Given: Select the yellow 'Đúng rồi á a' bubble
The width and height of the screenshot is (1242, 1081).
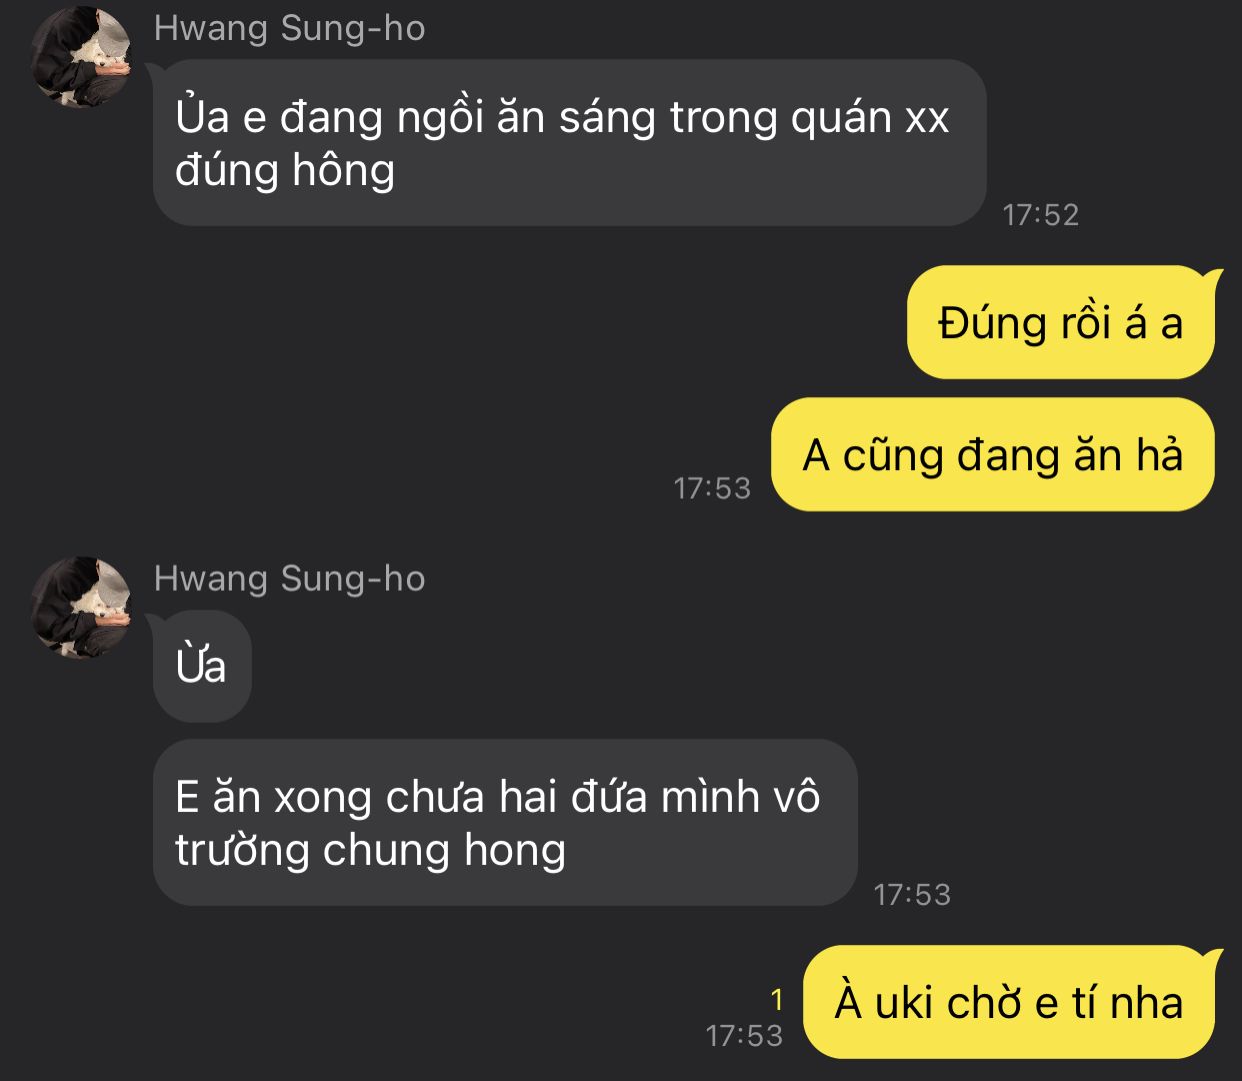Looking at the screenshot, I should (1061, 322).
